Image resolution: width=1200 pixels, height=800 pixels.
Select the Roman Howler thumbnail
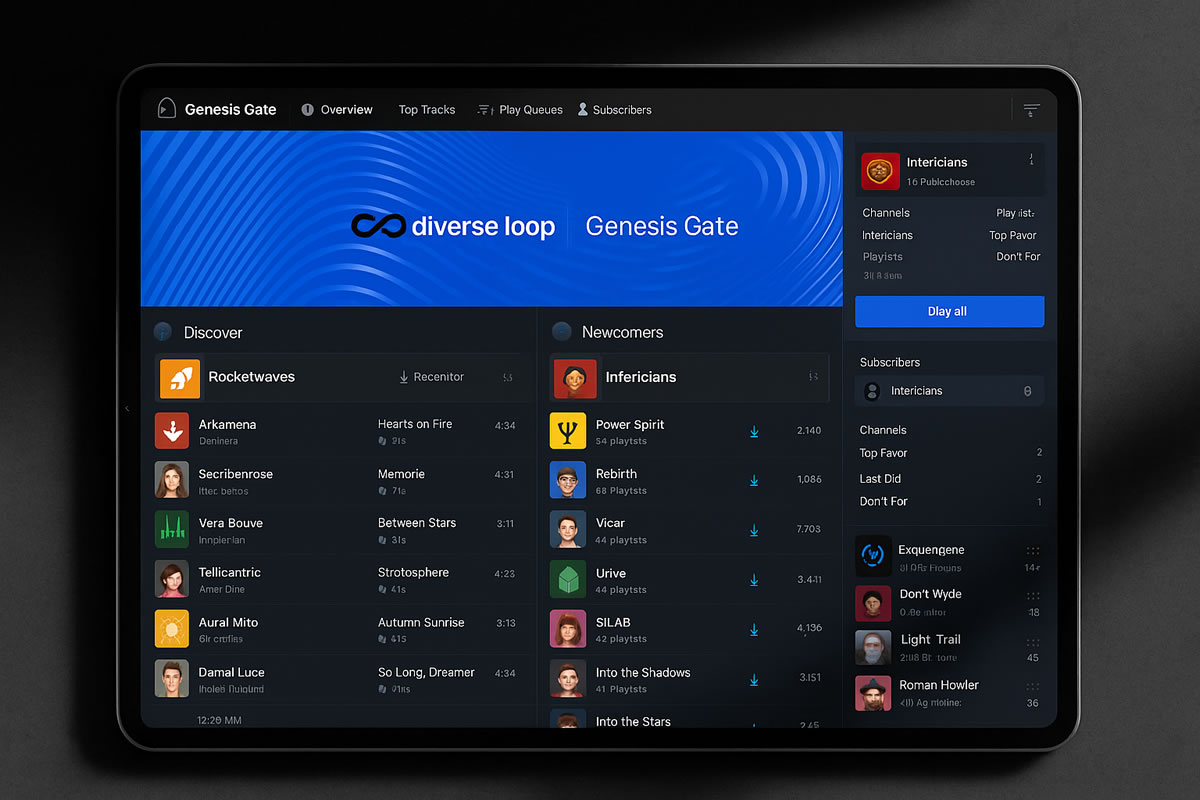point(873,693)
